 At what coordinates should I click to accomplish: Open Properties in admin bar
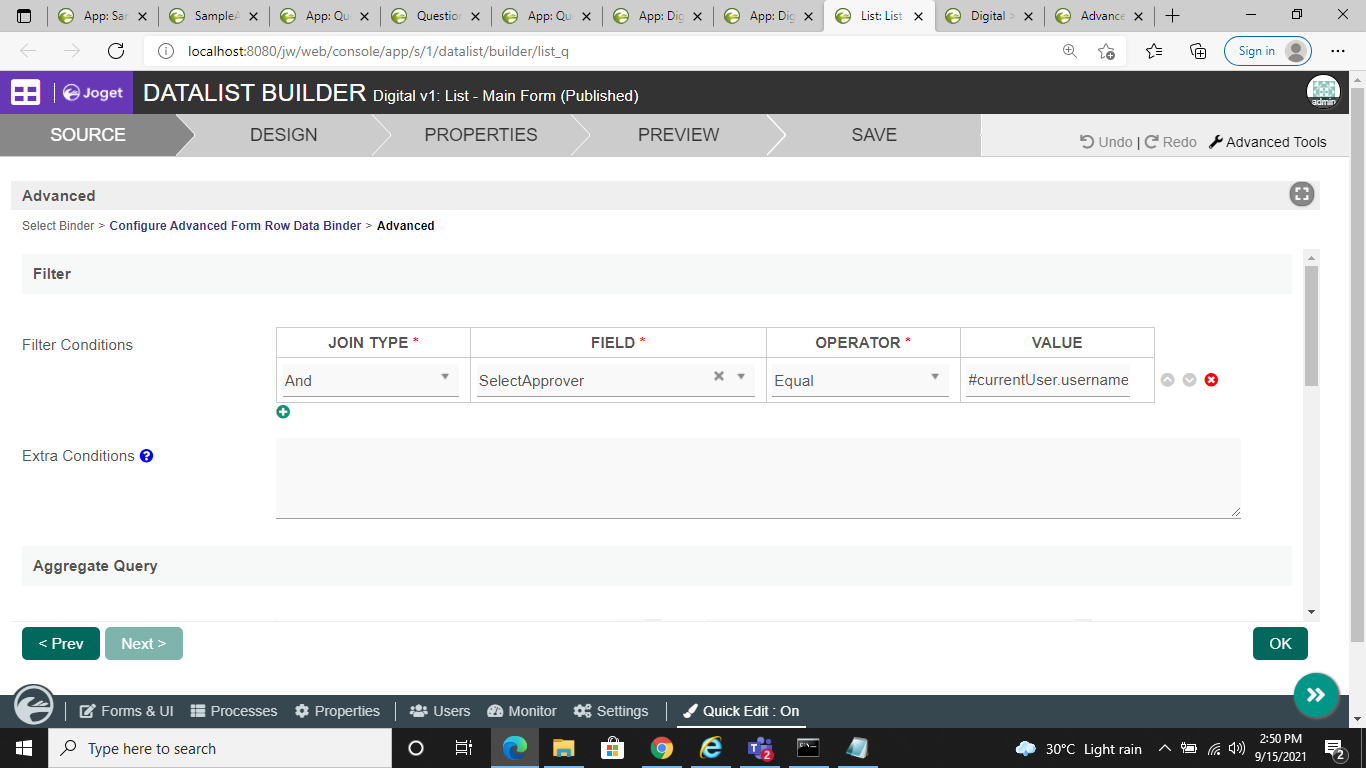click(337, 711)
